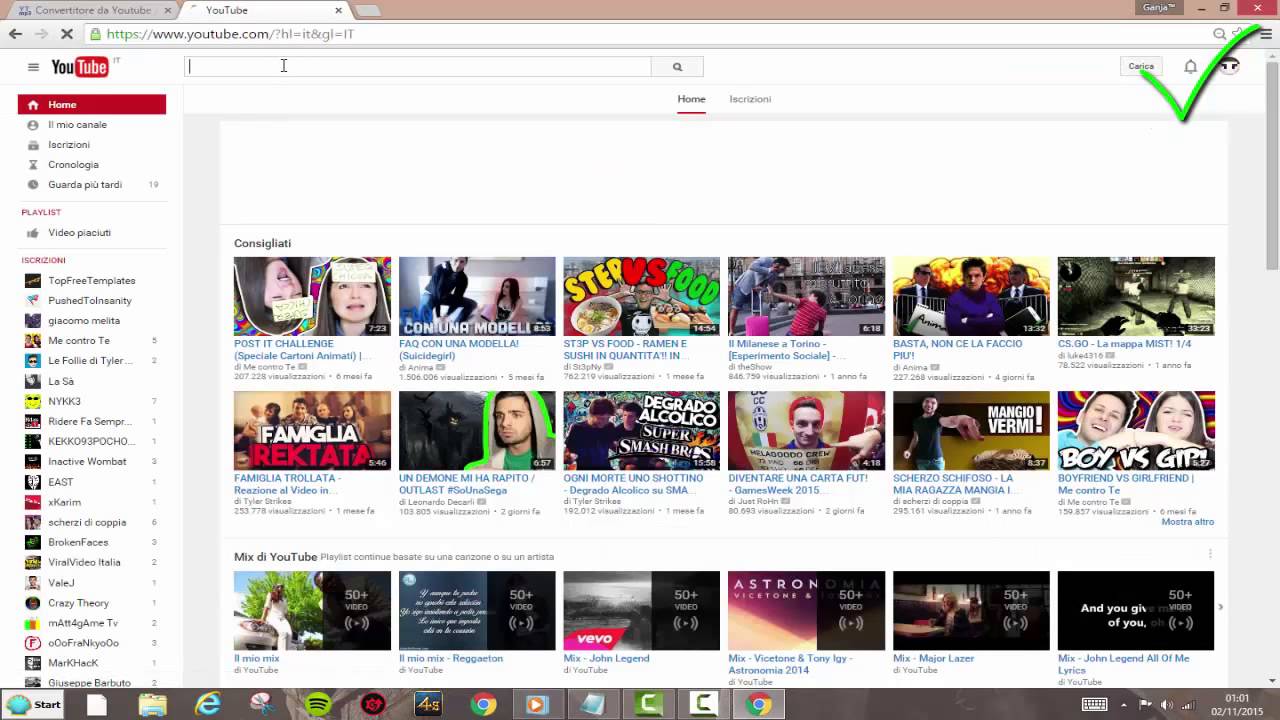This screenshot has height=720, width=1280.
Task: Open Il Milanese a Torino thumbnail
Action: 806,296
